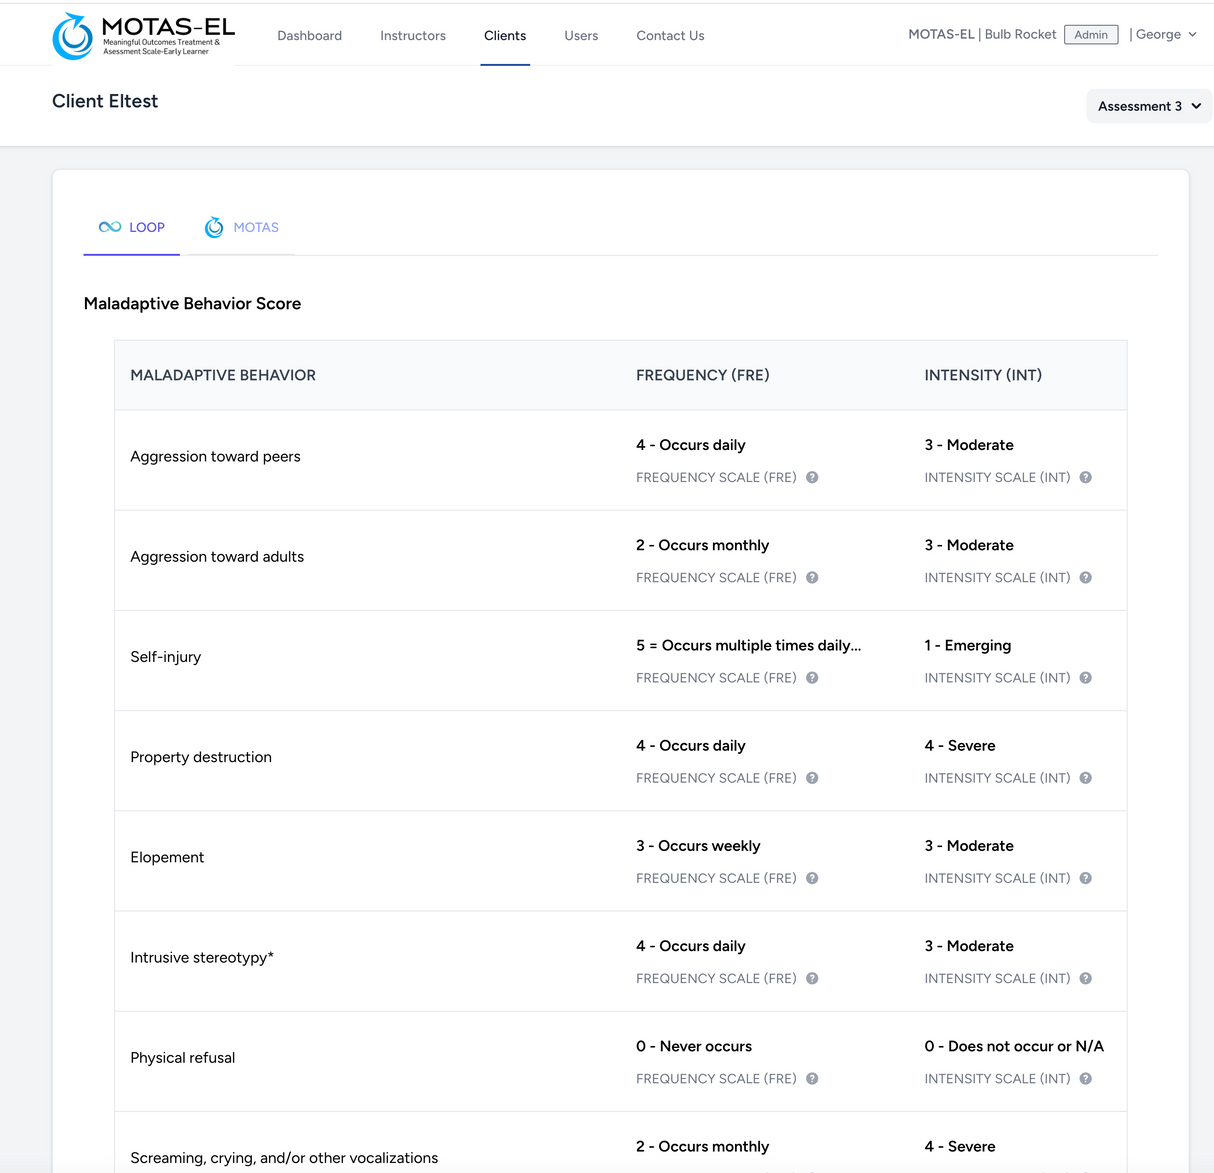
Task: Open the Instructors page
Action: click(x=412, y=35)
